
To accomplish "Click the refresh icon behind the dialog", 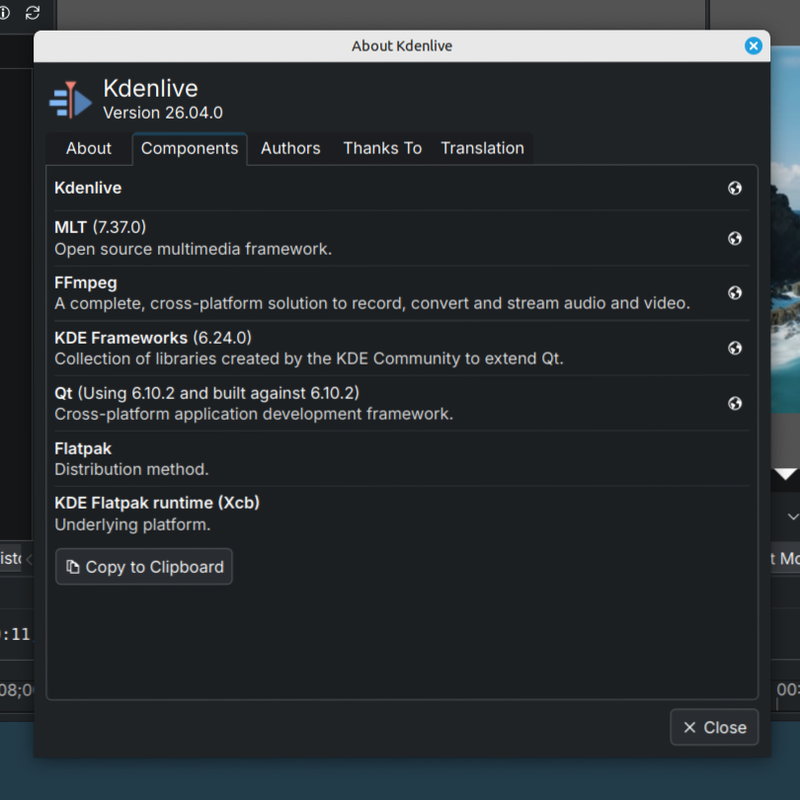I will [33, 13].
